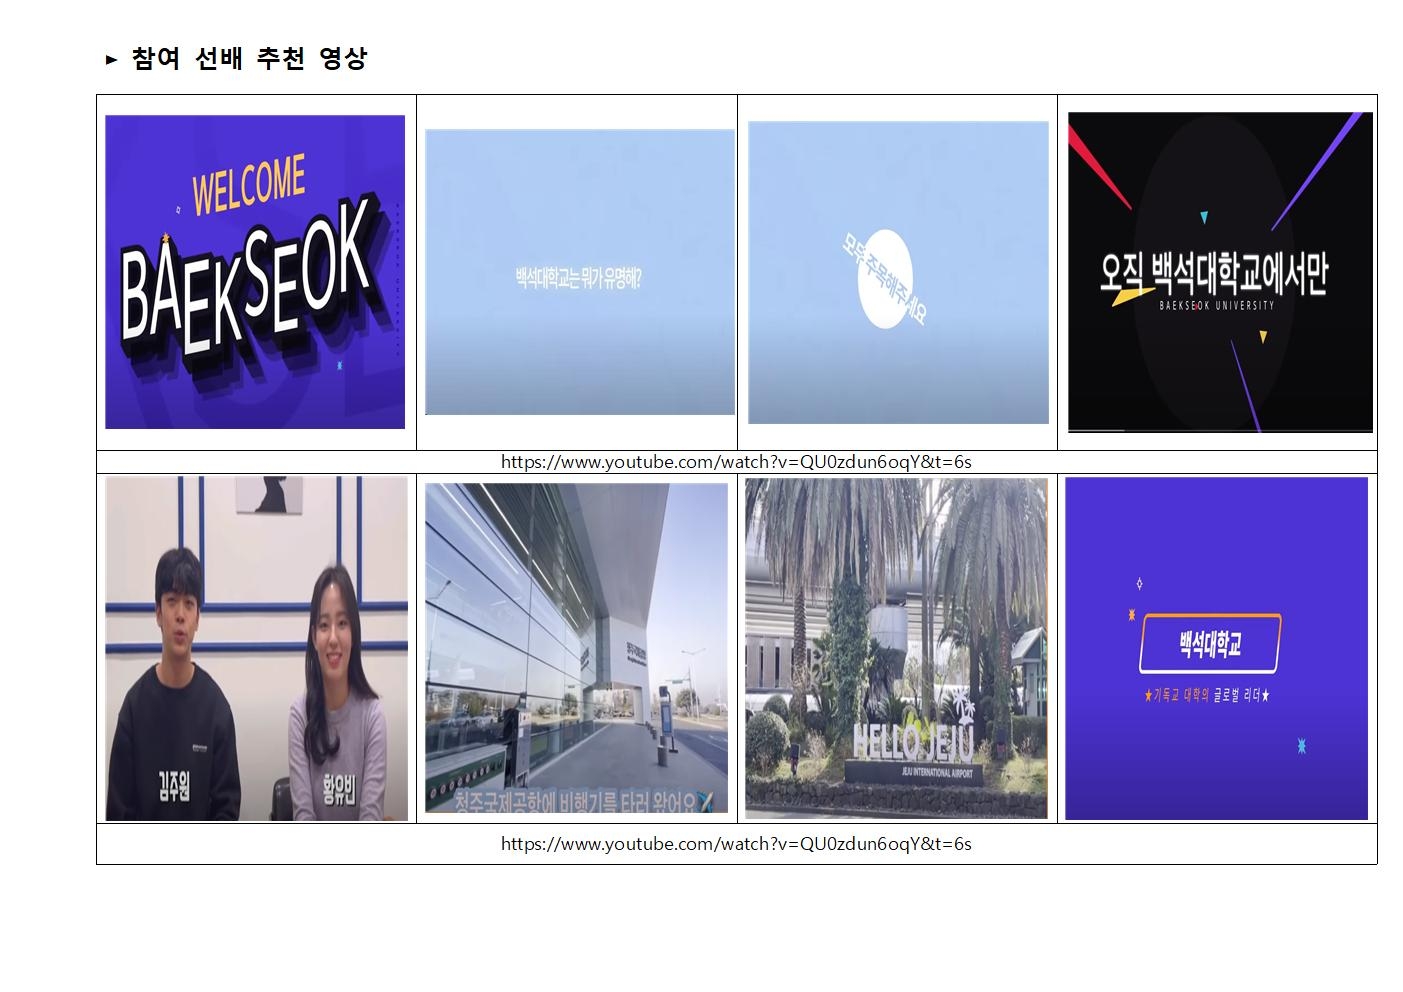
Task: Select the 청주국제공항 airport building thumbnail
Action: (x=577, y=649)
